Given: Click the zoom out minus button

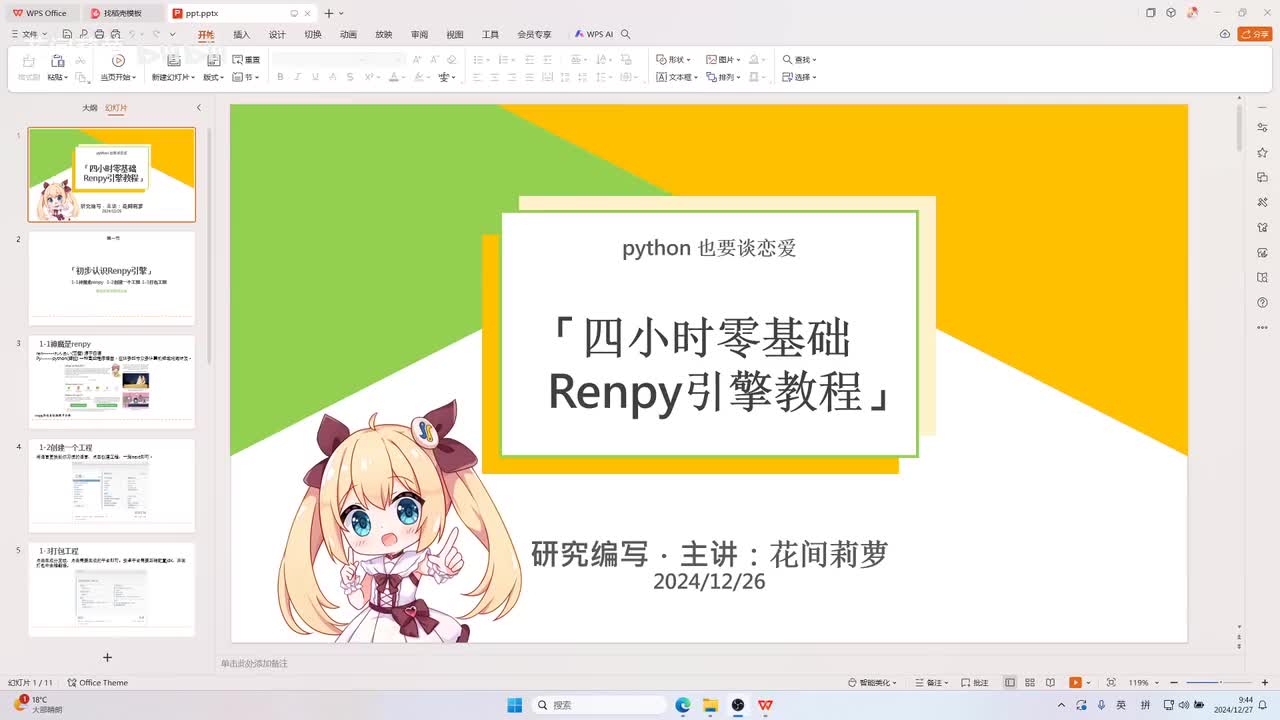Looking at the screenshot, I should coord(1172,683).
